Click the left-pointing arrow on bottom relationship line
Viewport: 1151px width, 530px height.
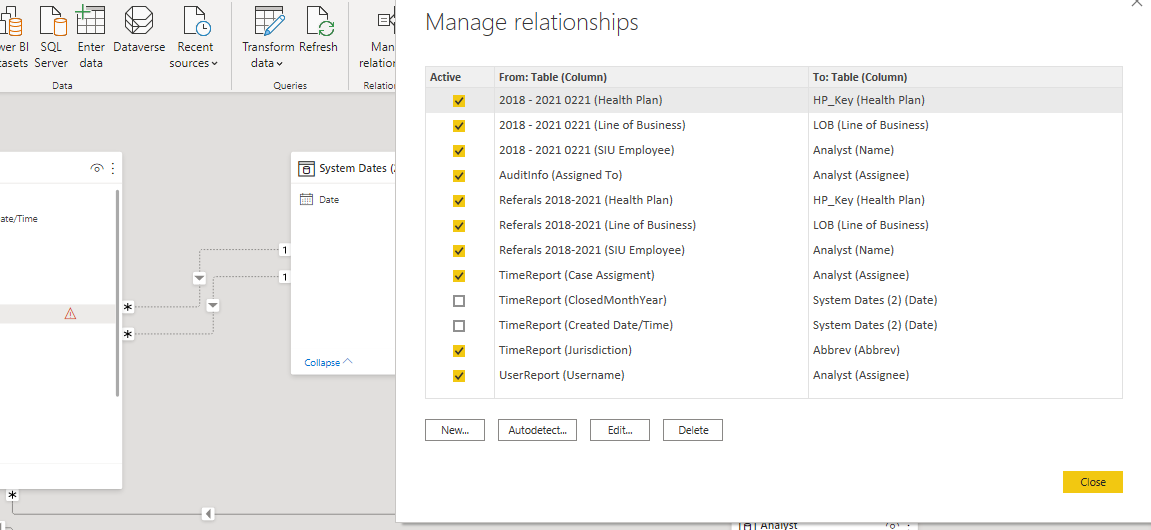[208, 513]
